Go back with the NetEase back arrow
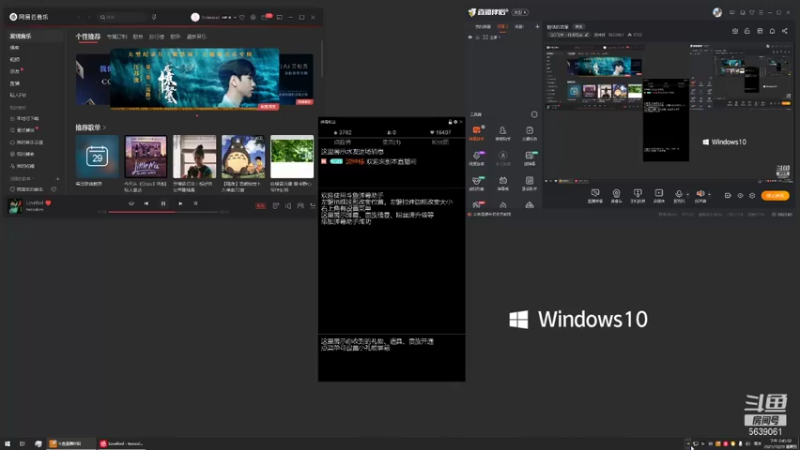The image size is (800, 450). [x=79, y=17]
